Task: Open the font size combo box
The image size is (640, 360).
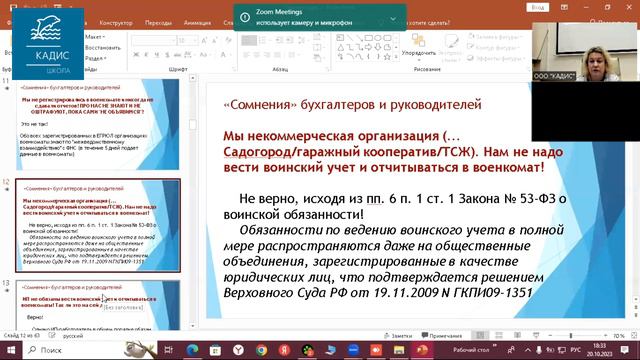Action: pos(188,40)
